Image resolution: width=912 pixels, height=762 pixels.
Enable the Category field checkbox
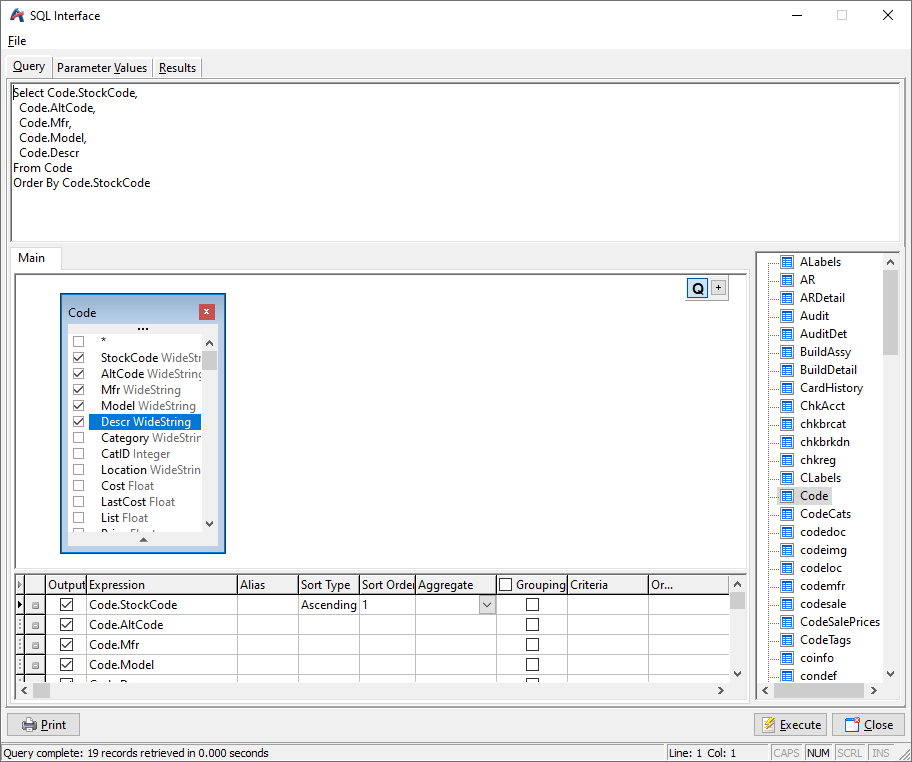point(79,438)
